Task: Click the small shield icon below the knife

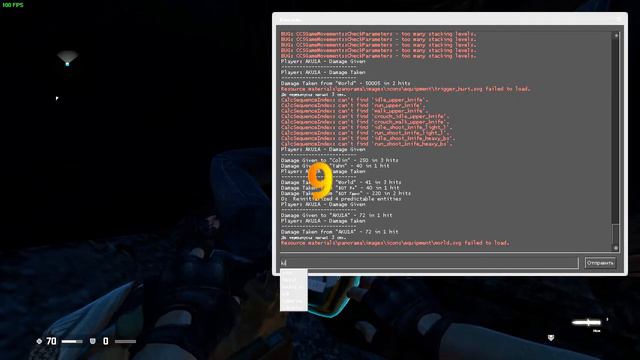Action: pyautogui.click(x=551, y=338)
